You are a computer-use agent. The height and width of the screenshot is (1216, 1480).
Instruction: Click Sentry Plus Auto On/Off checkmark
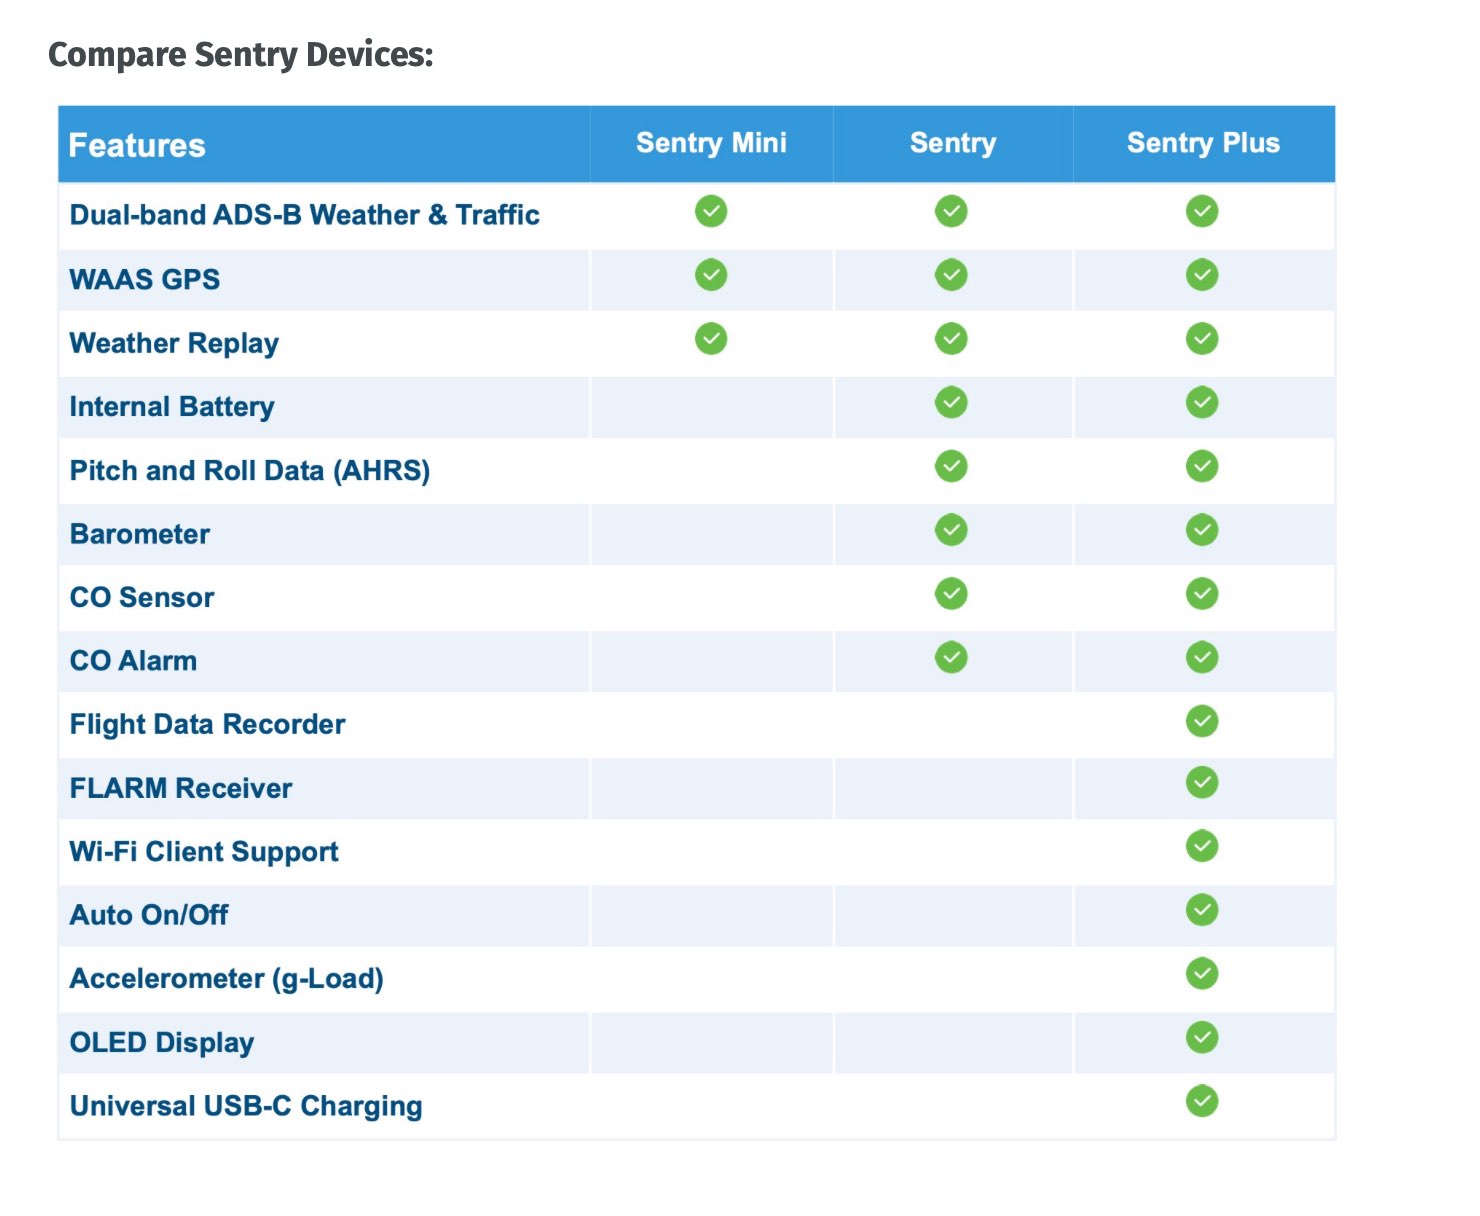[1202, 910]
